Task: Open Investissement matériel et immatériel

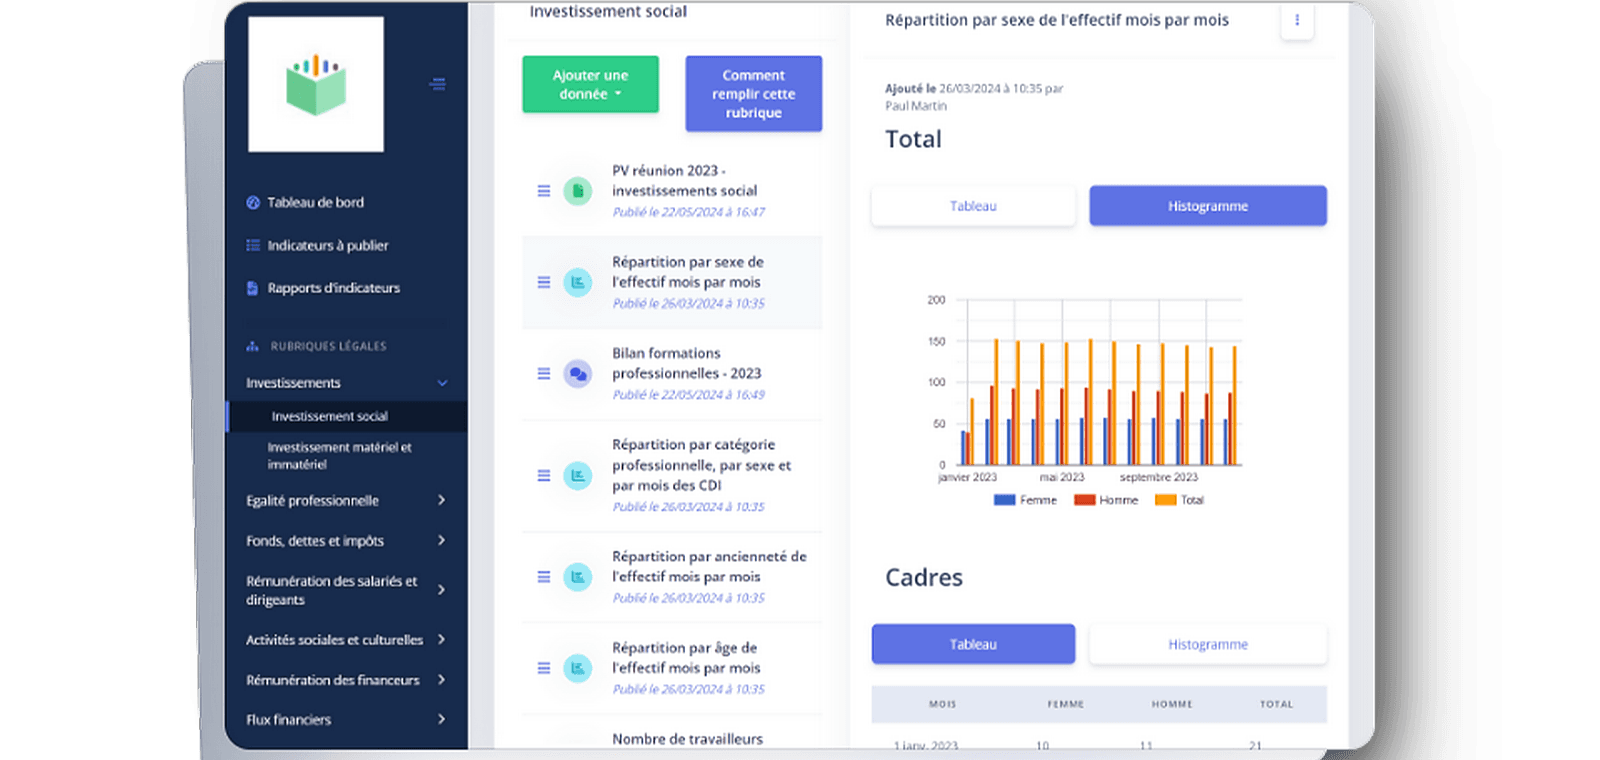Action: click(x=339, y=456)
